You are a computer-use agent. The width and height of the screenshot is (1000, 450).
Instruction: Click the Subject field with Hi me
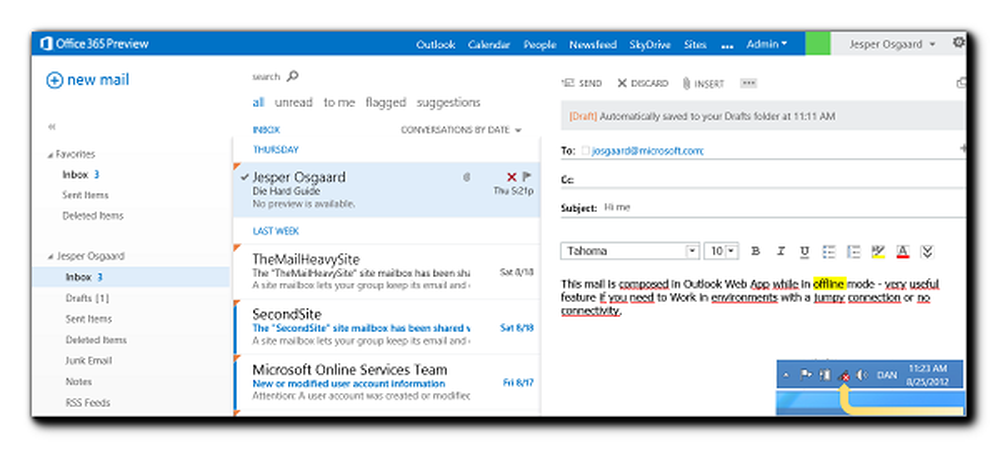pyautogui.click(x=783, y=207)
